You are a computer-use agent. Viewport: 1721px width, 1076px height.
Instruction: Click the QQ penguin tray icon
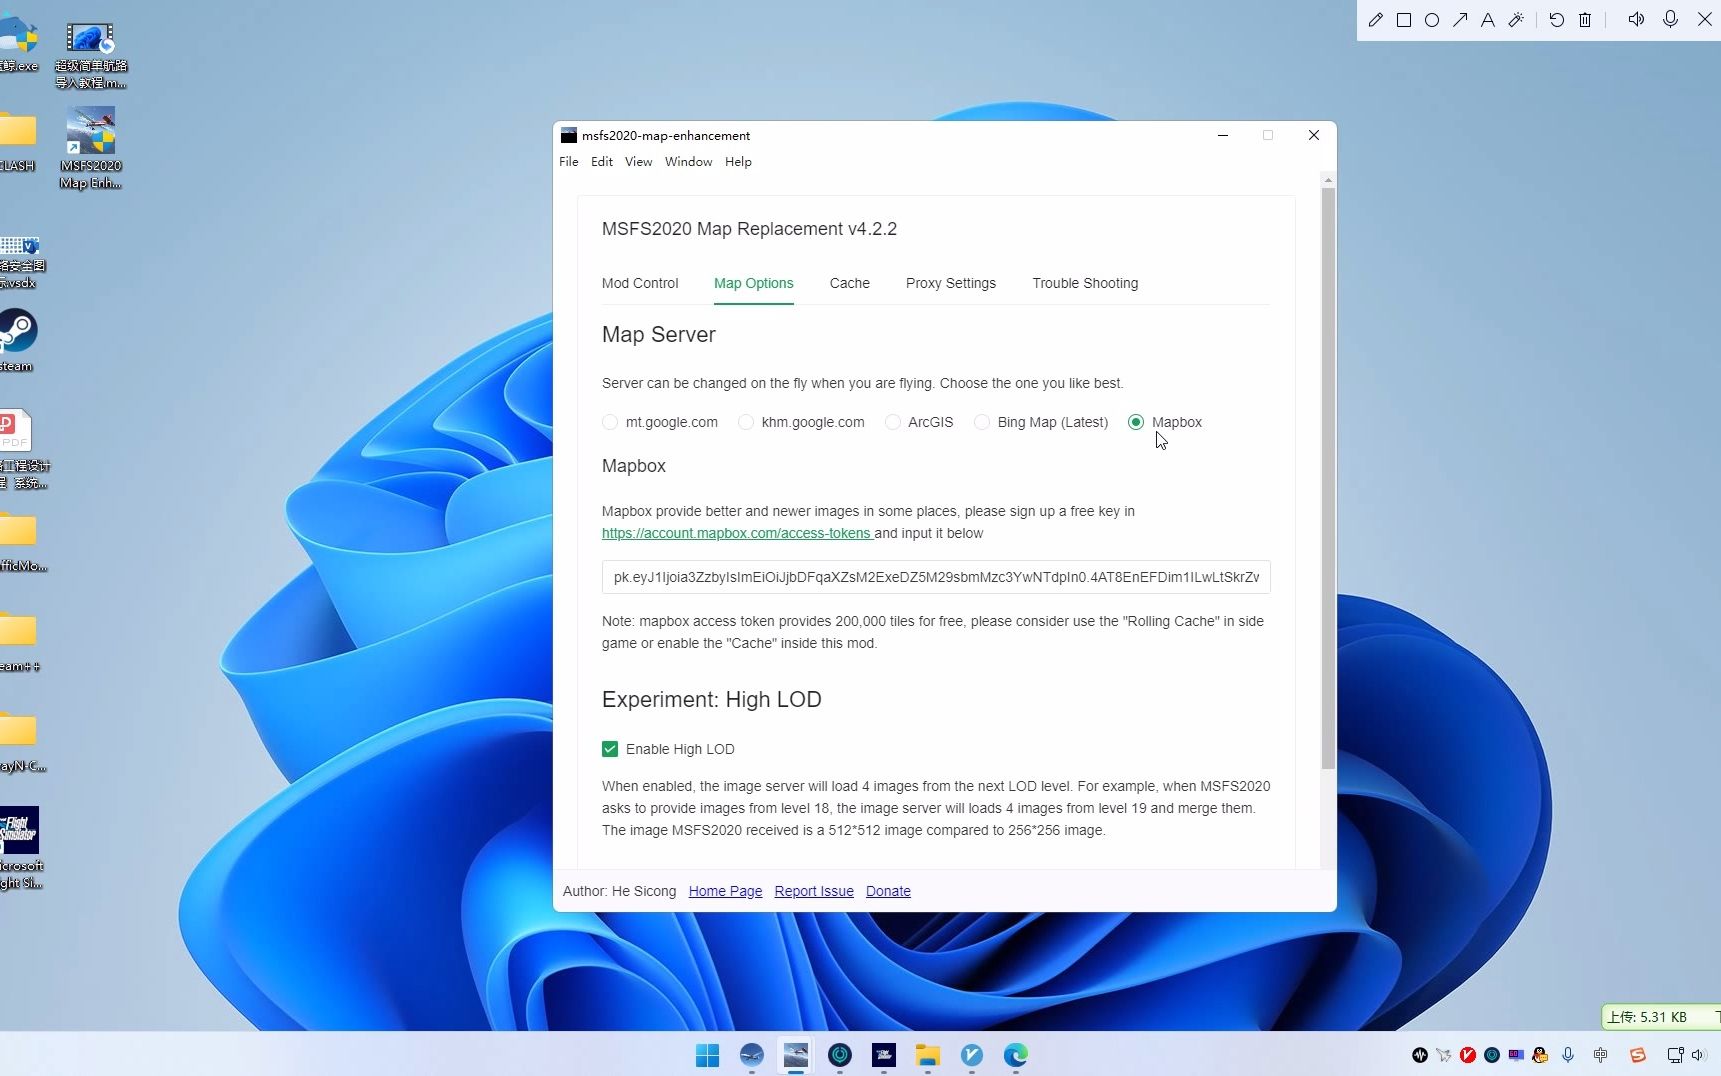pyautogui.click(x=1540, y=1055)
